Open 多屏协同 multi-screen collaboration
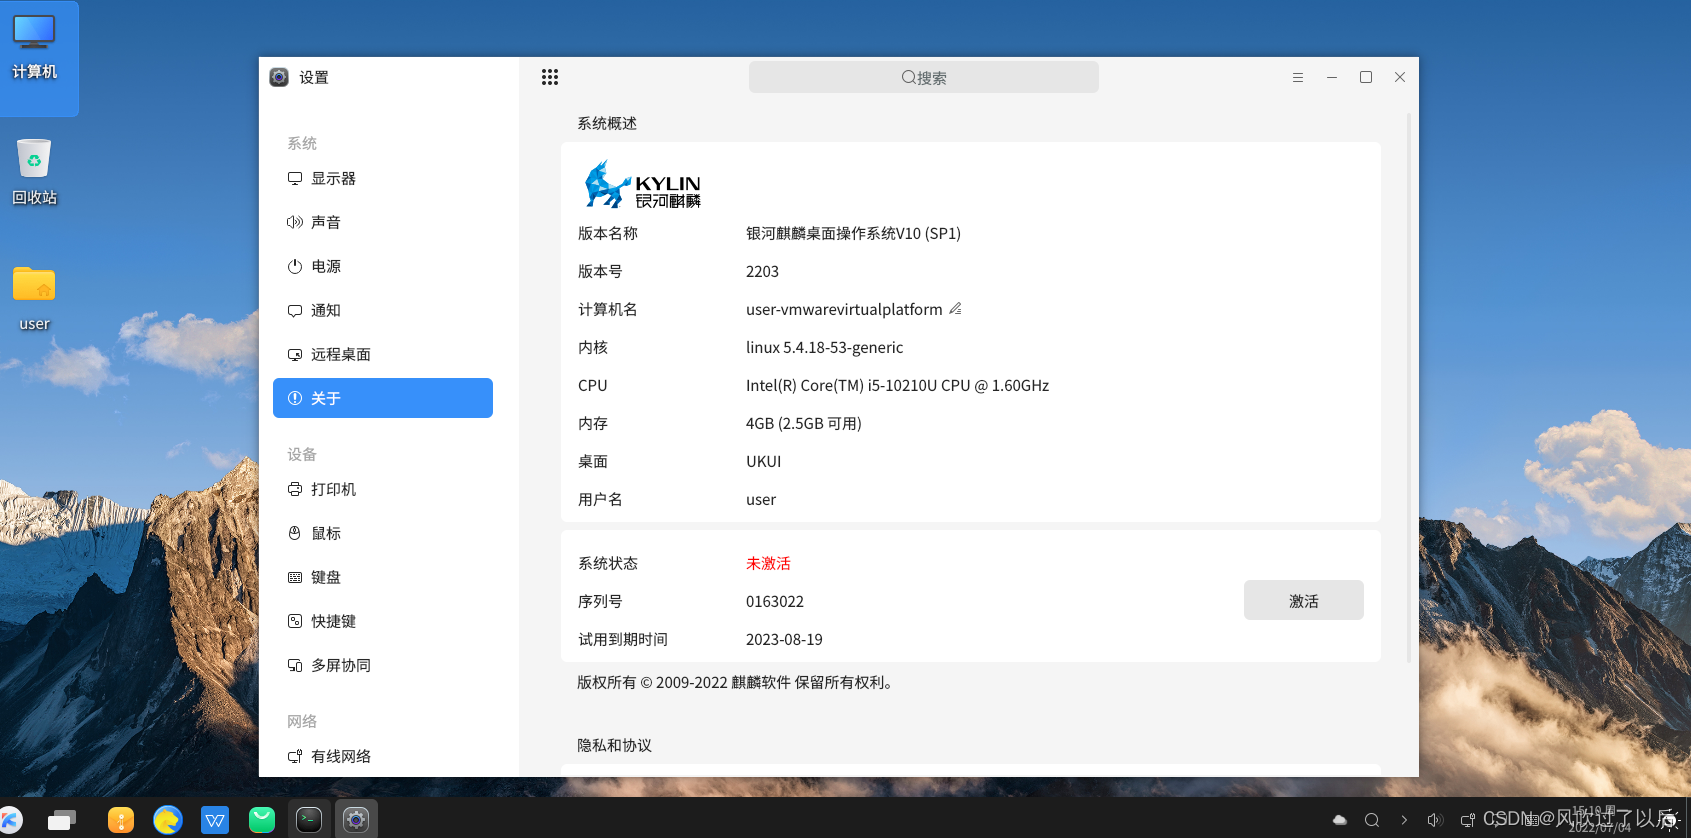The height and width of the screenshot is (838, 1691). click(x=382, y=665)
